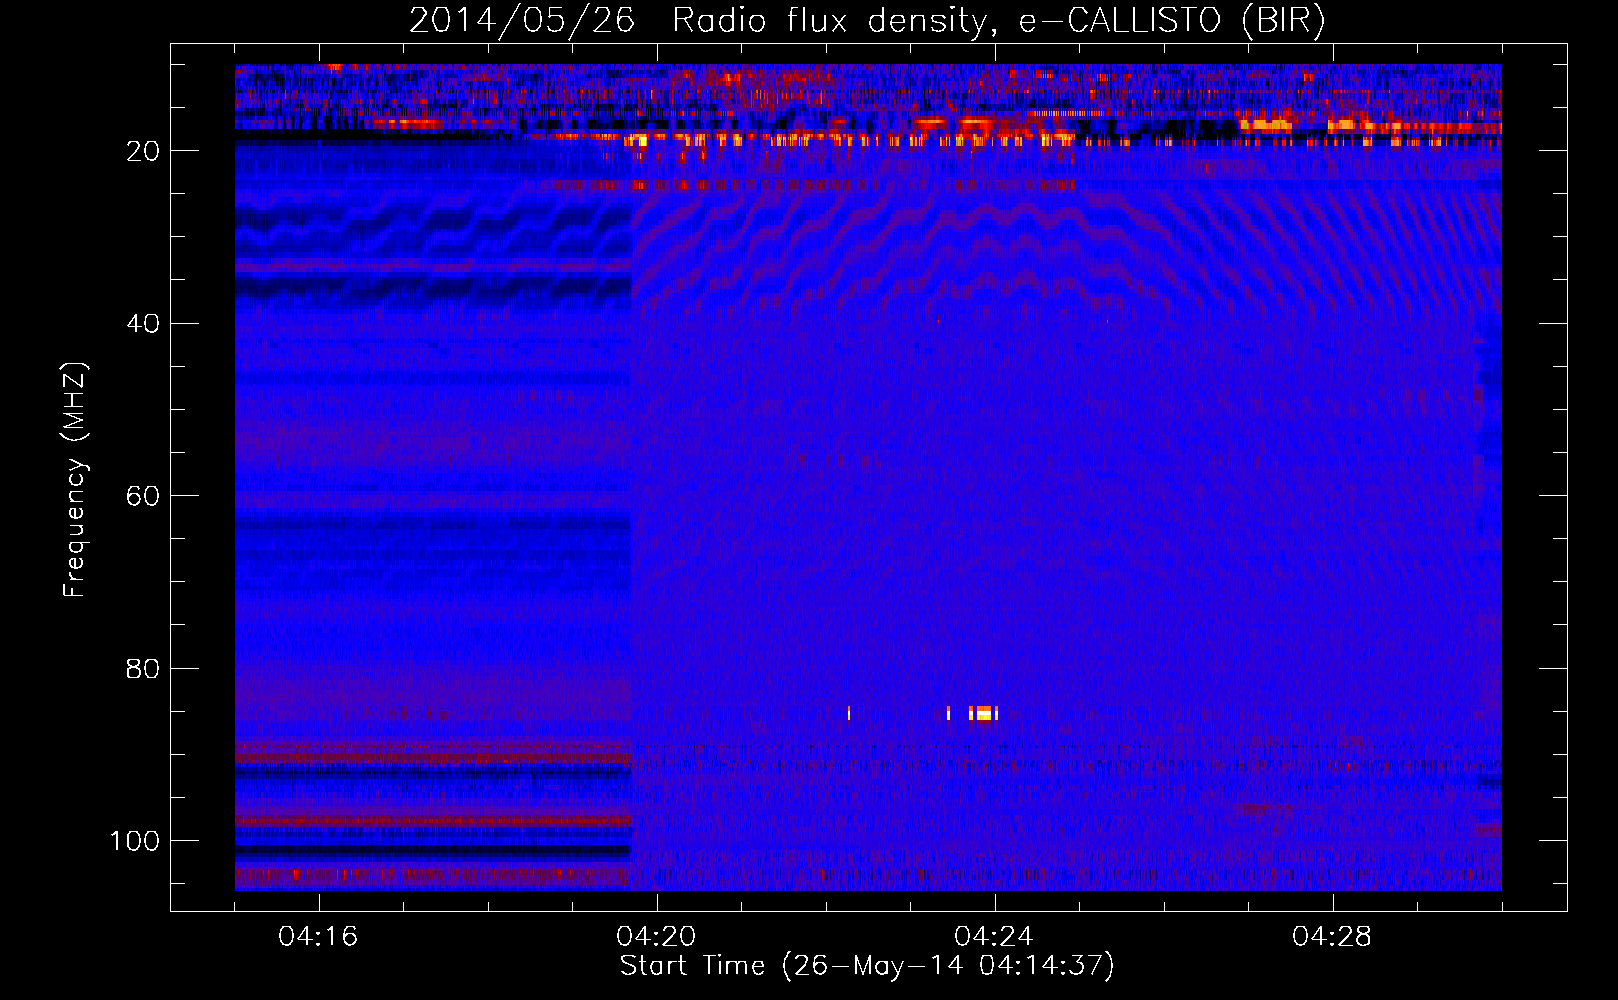Click the '20' frequency tick label

point(144,151)
